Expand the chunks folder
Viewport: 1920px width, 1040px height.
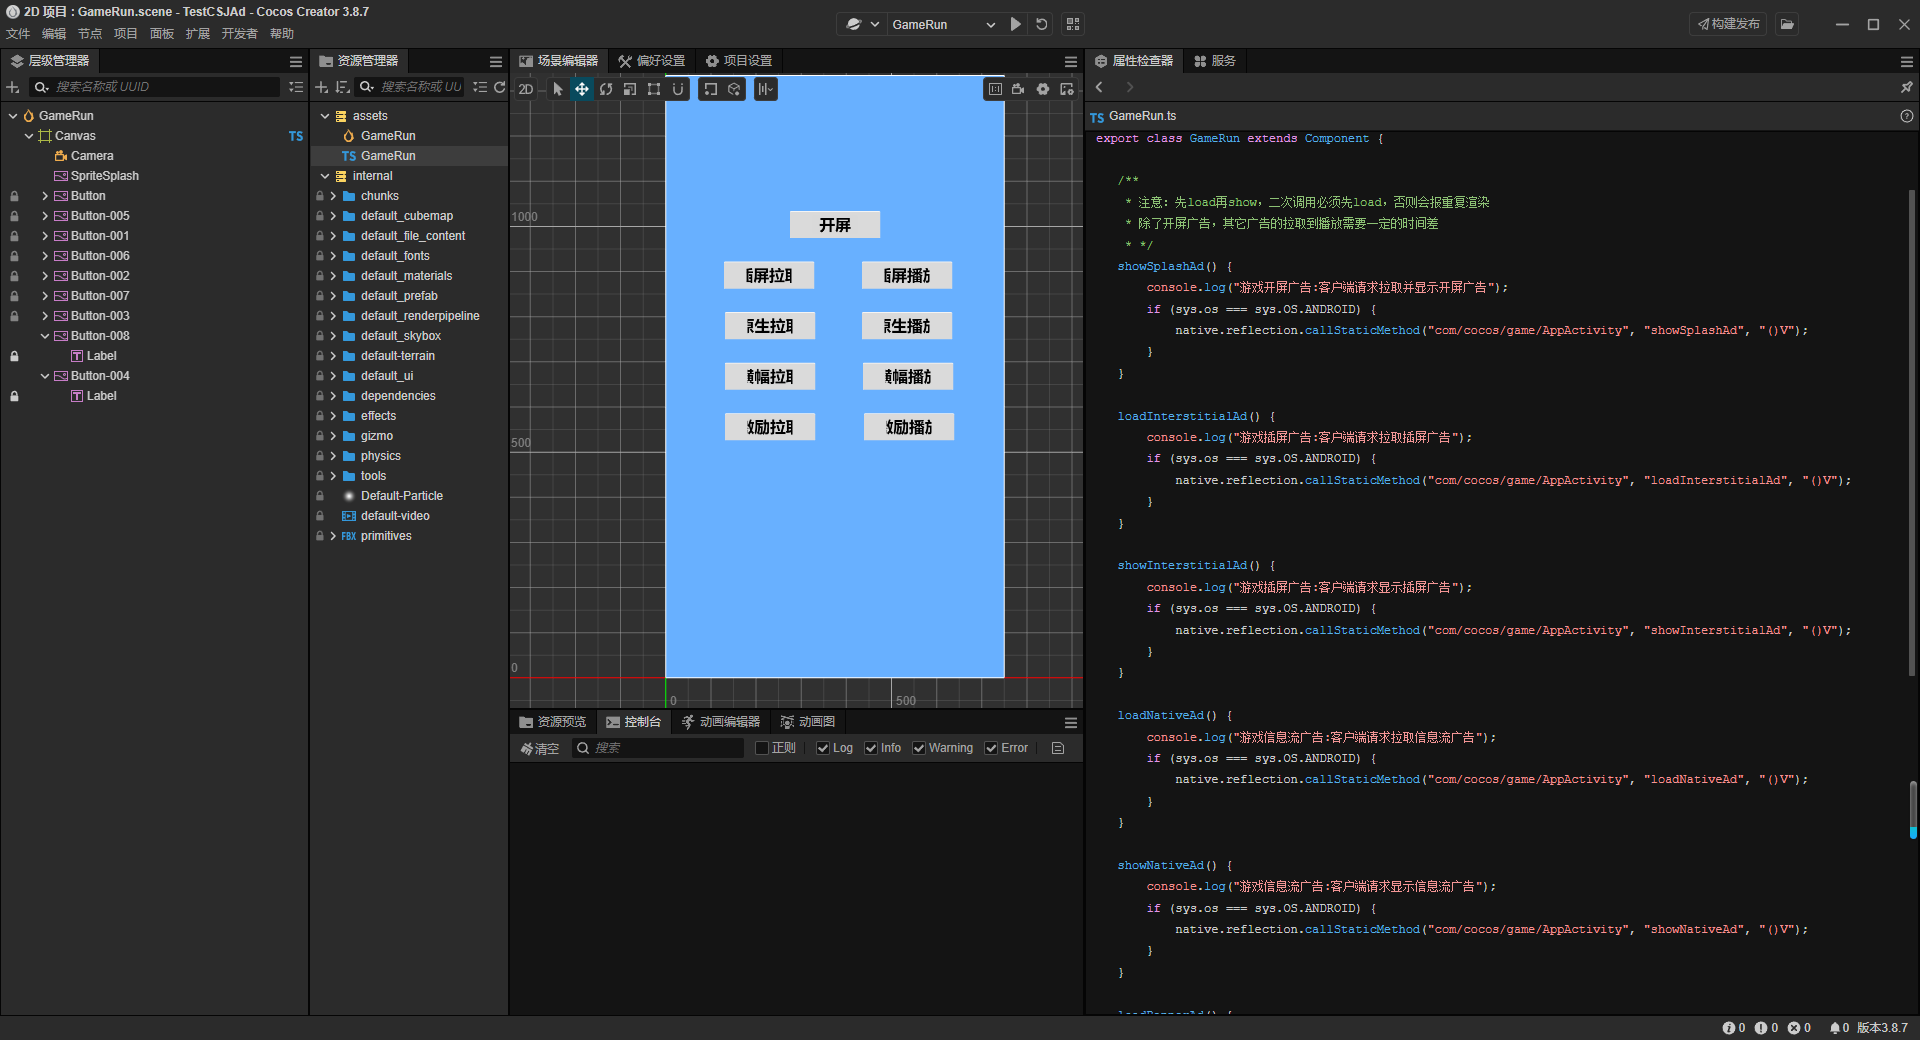[x=333, y=196]
